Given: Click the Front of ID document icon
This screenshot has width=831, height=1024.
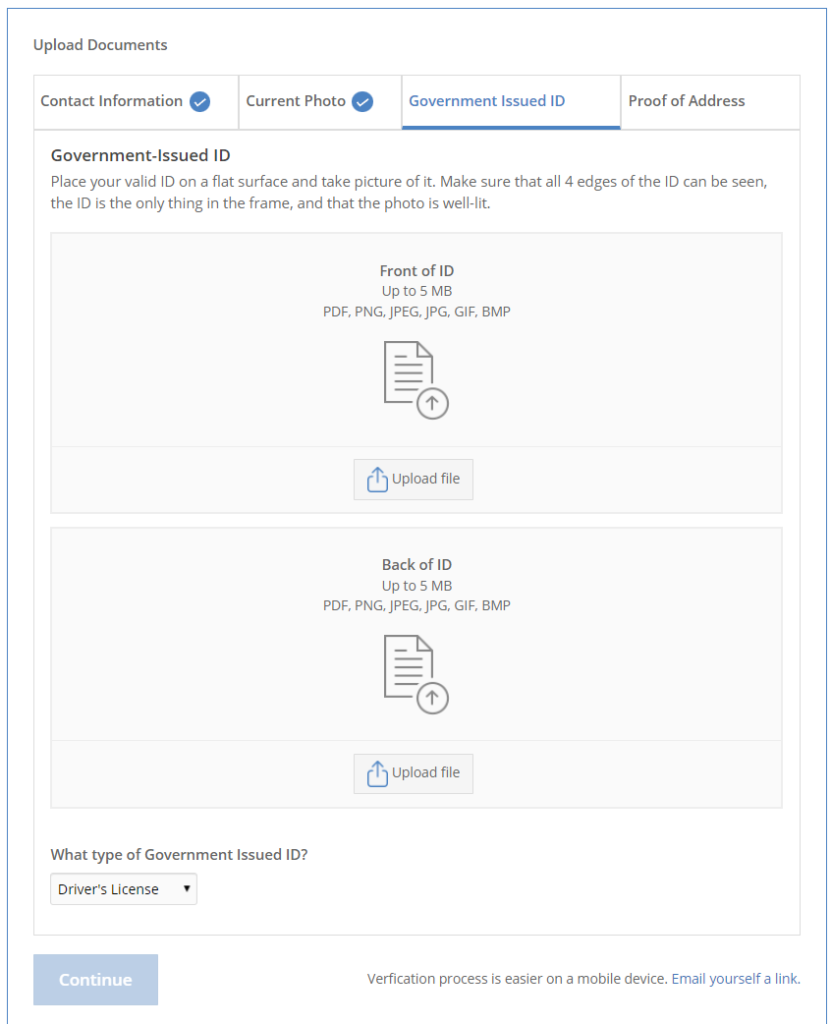Looking at the screenshot, I should pos(409,372).
